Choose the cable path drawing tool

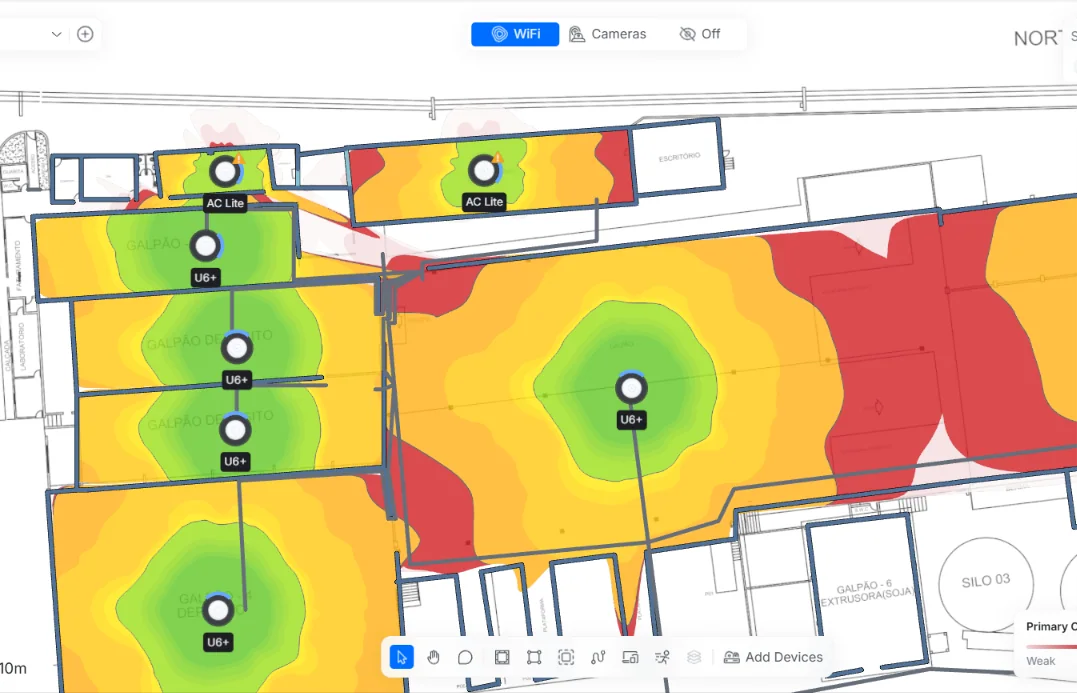point(598,657)
